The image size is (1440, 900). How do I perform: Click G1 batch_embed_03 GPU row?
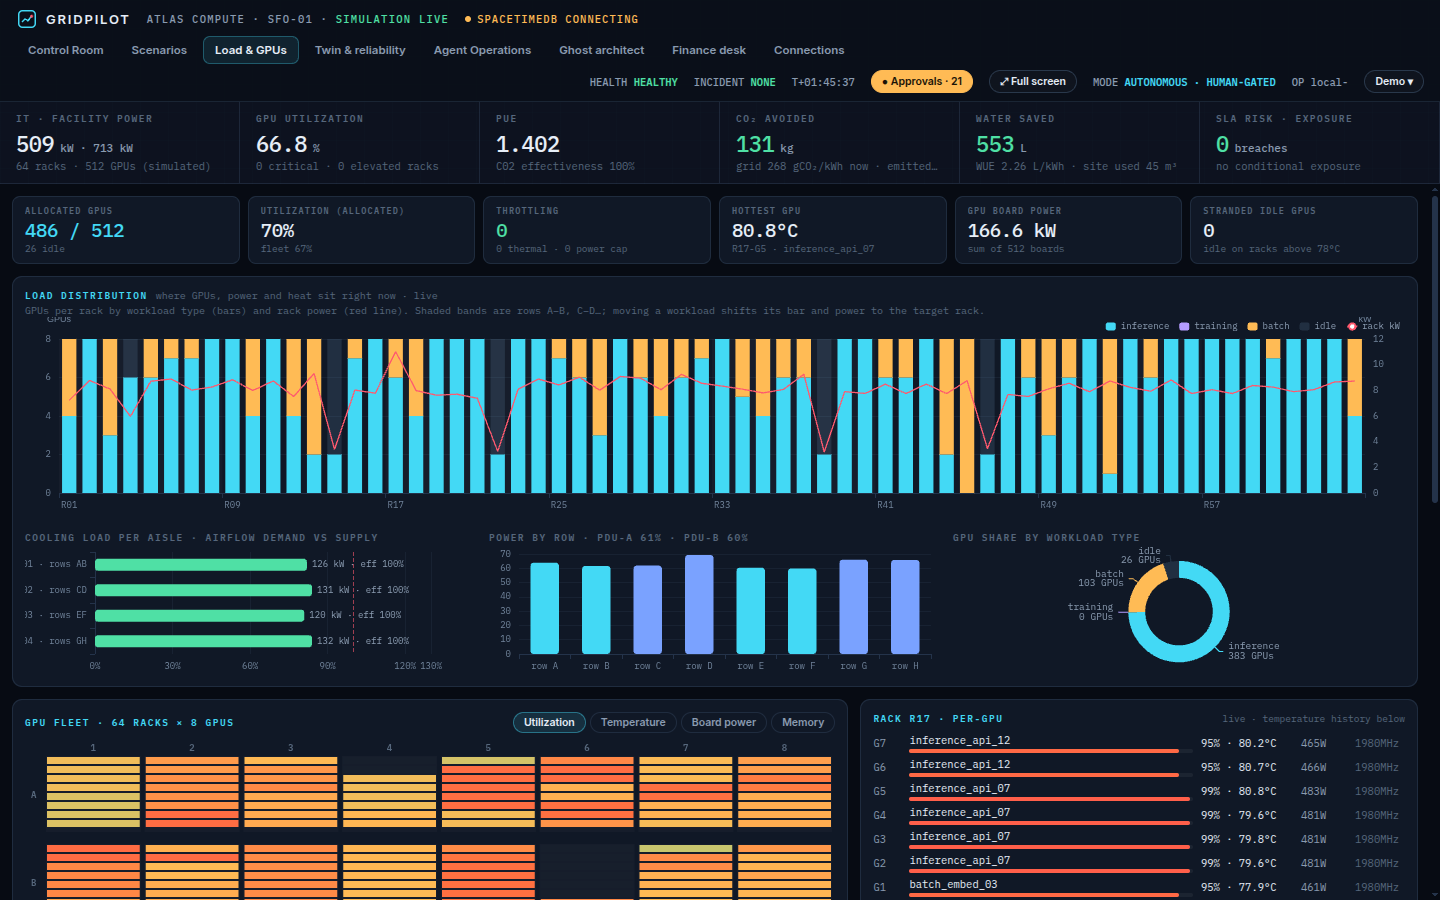[1138, 887]
